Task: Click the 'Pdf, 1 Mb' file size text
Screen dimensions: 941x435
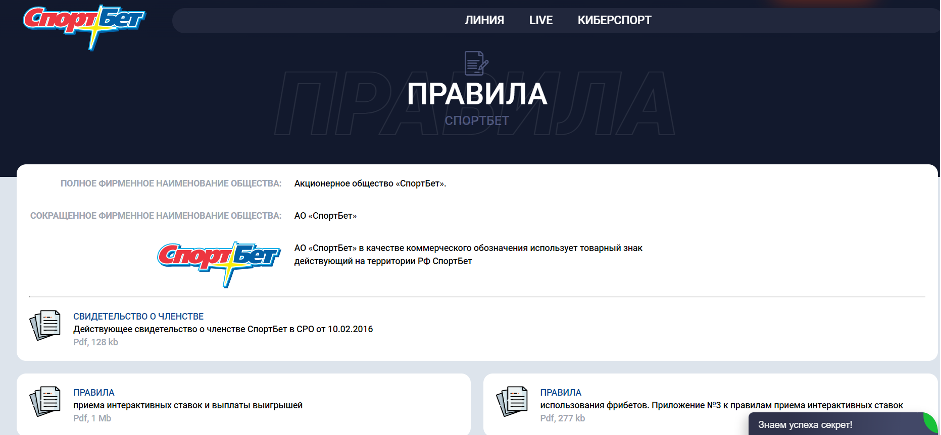Action: click(x=92, y=418)
